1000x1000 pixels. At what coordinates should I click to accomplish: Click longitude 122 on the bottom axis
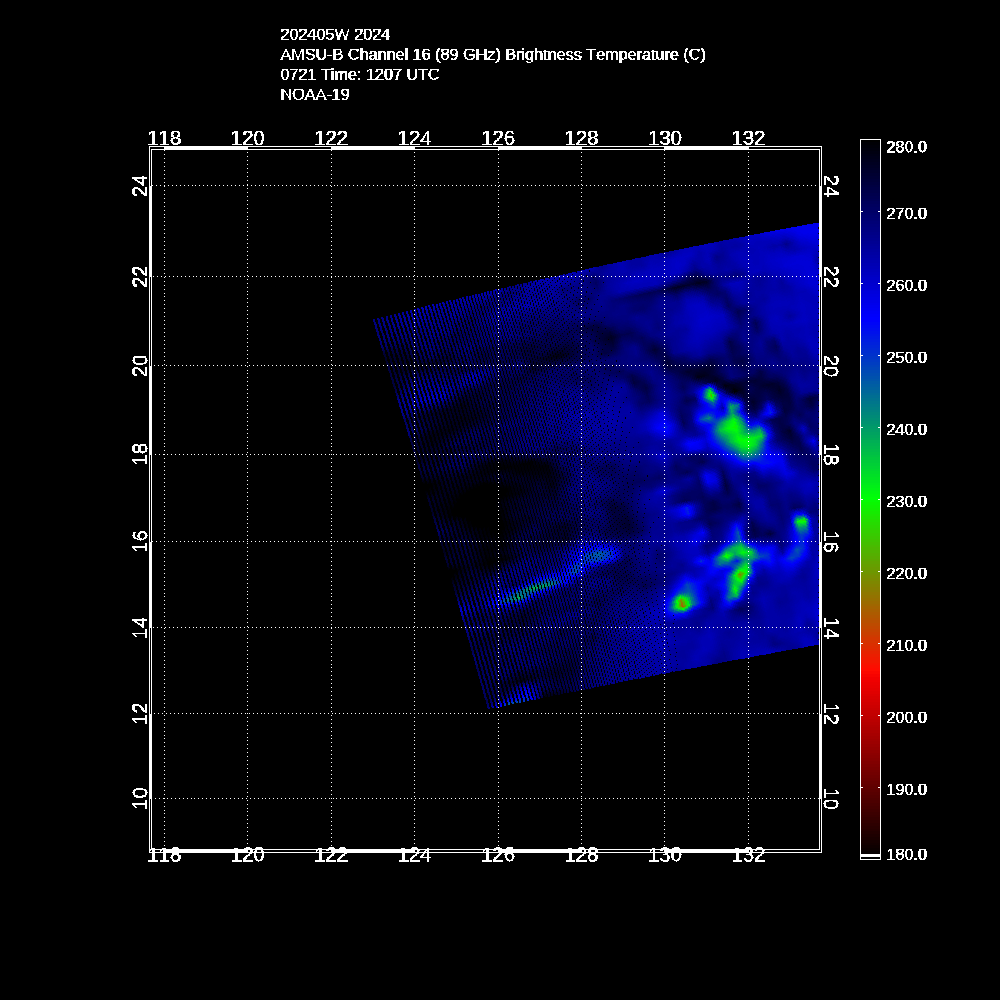coord(331,855)
